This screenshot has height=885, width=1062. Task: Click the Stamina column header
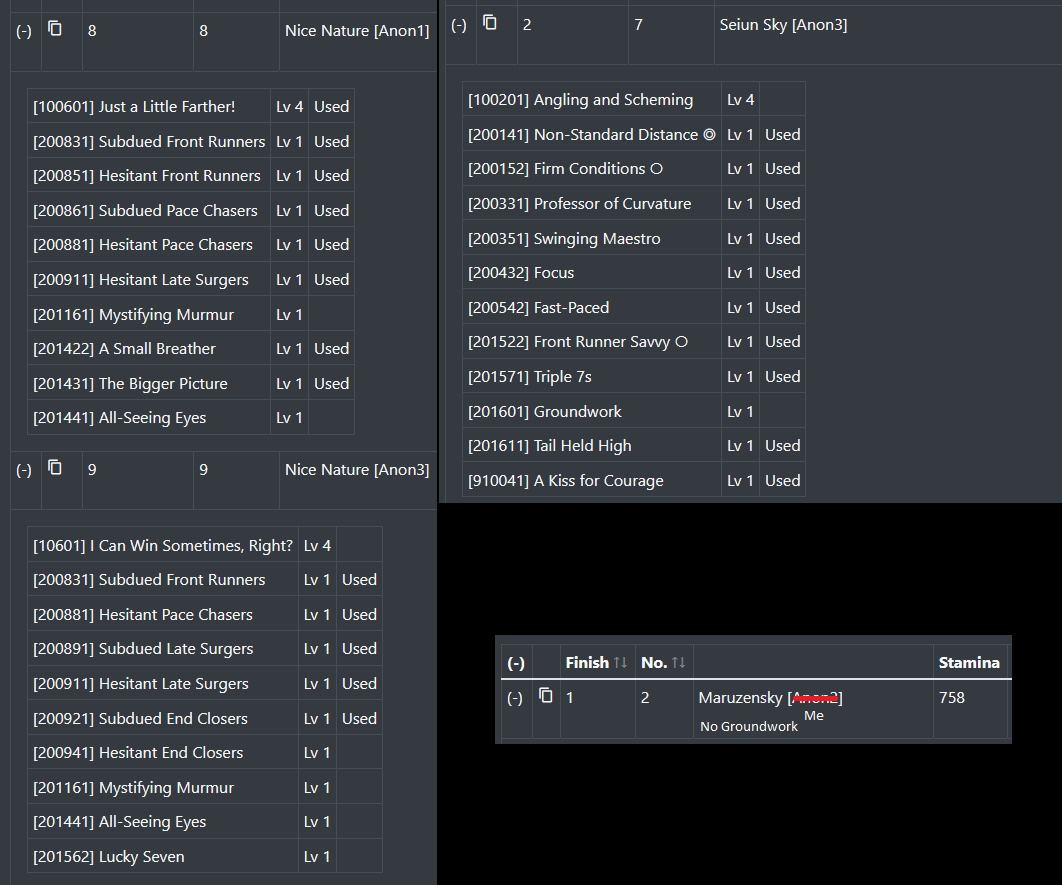[x=969, y=662]
